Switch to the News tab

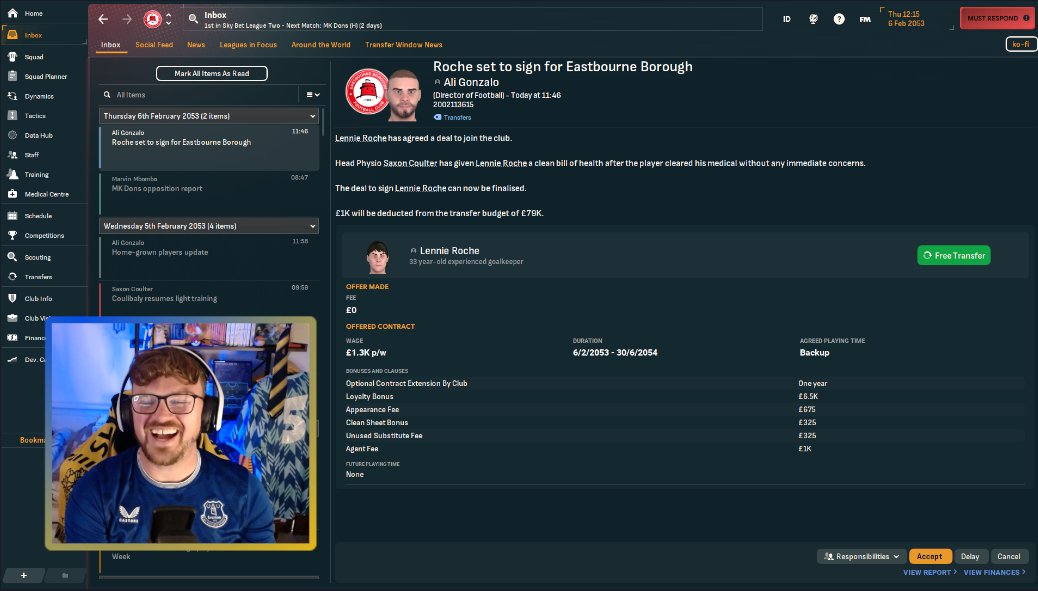pos(196,45)
